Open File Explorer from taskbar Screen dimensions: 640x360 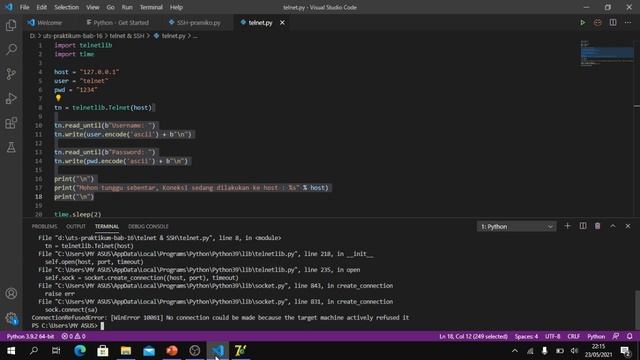(x=126, y=351)
